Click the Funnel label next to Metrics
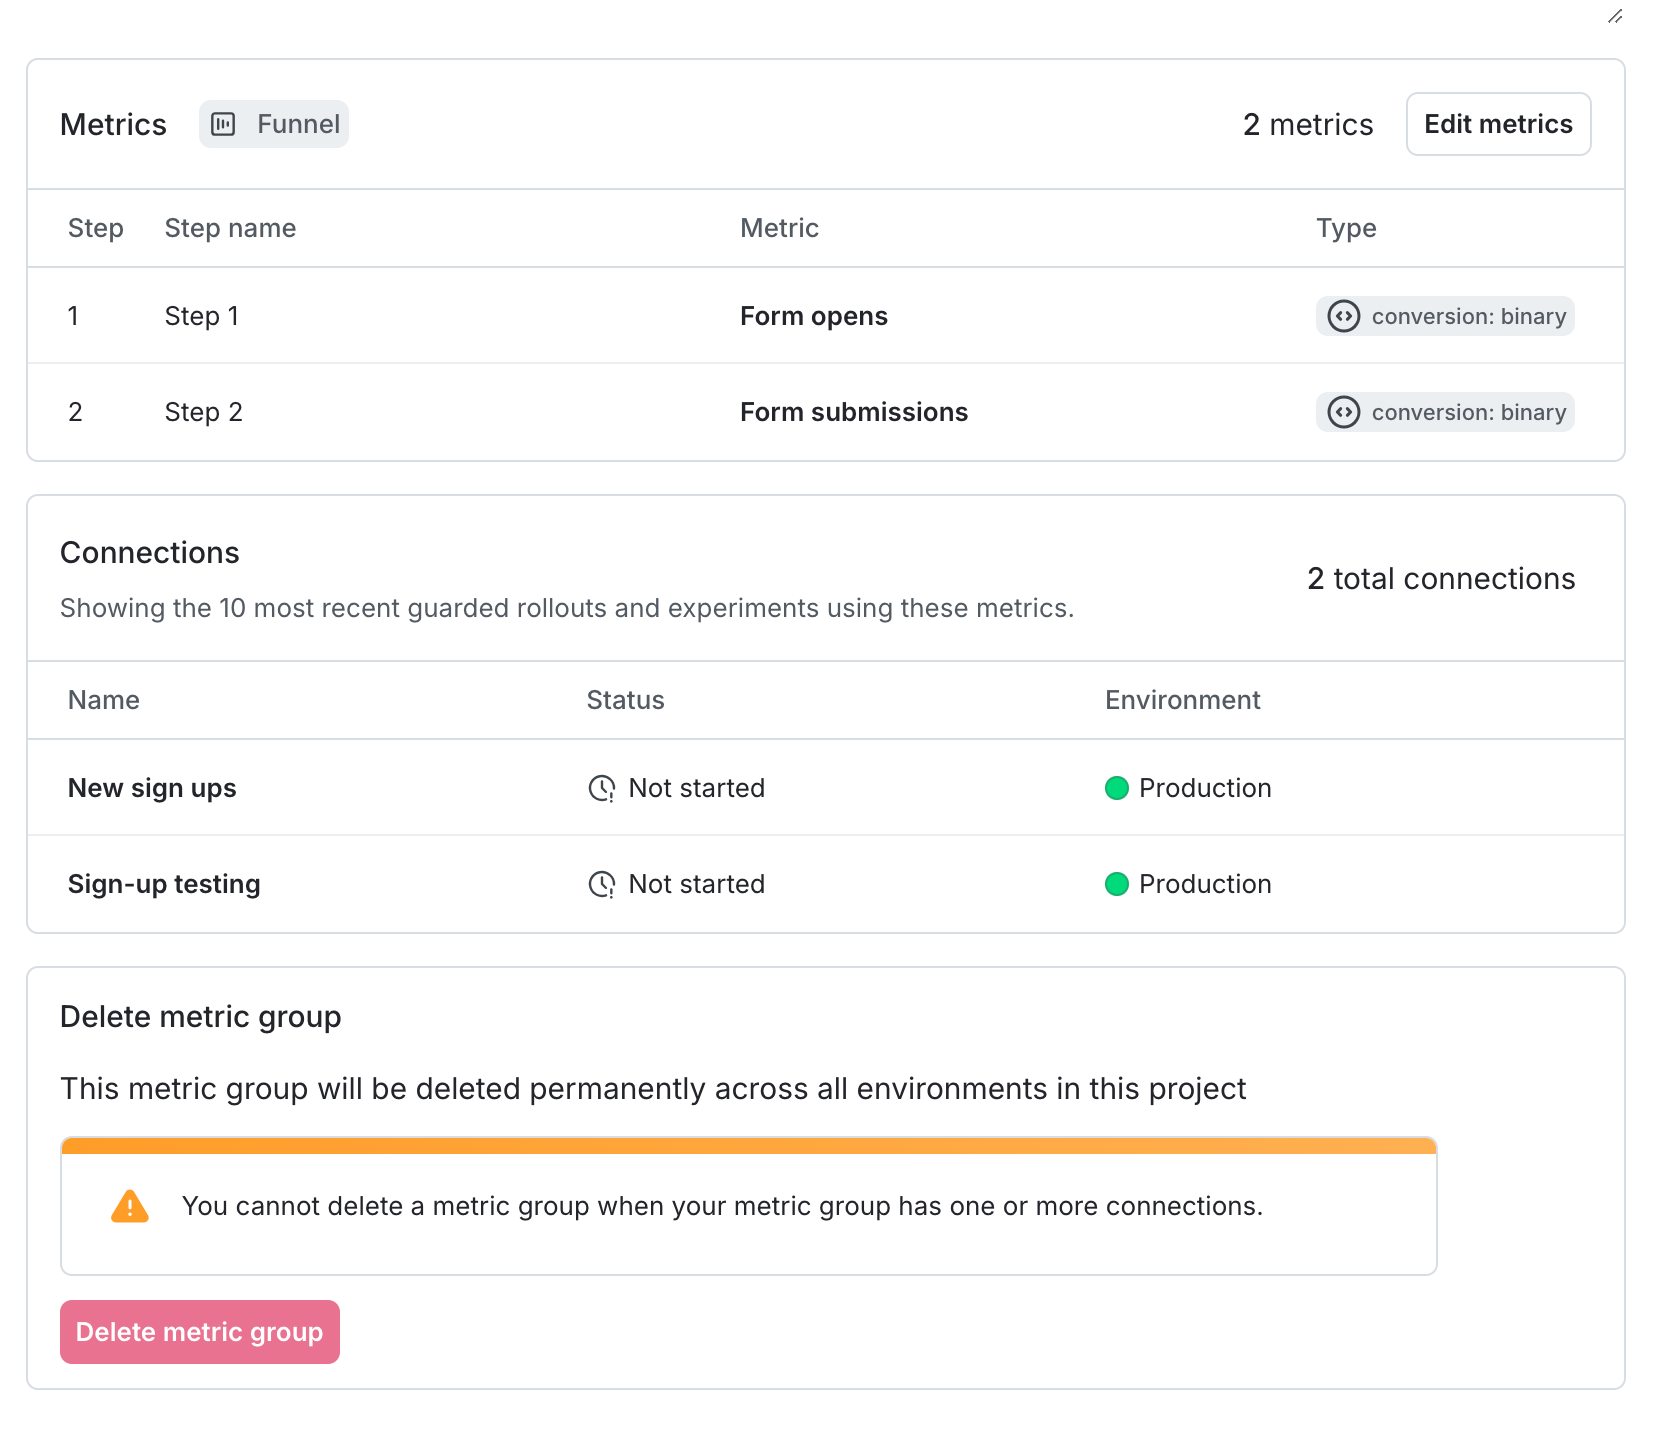The image size is (1666, 1448). pos(298,124)
